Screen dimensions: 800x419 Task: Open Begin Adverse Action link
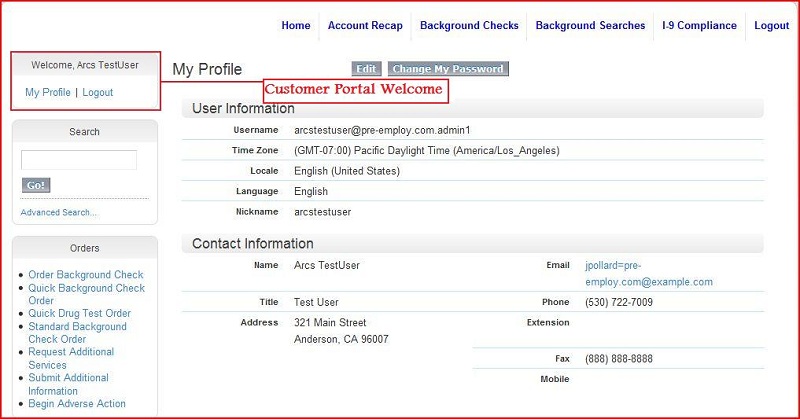click(x=77, y=404)
